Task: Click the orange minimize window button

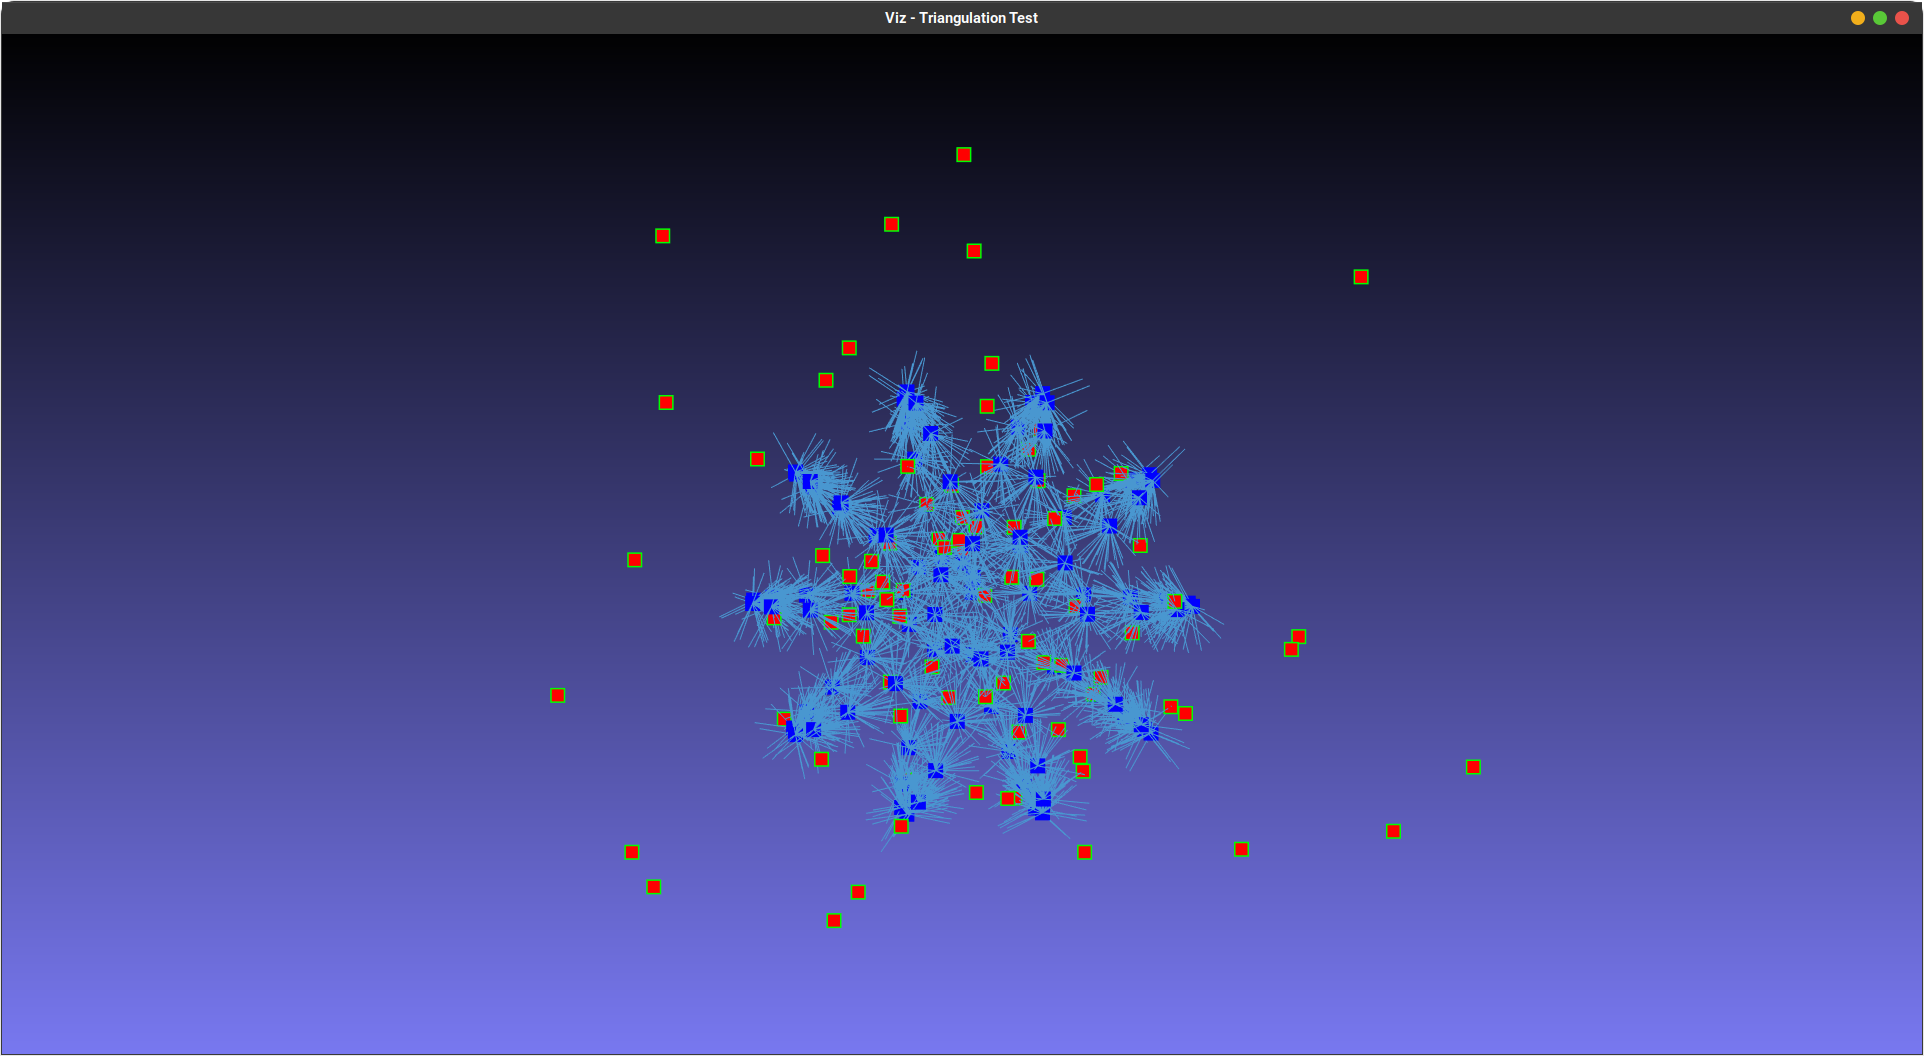Action: point(1858,18)
